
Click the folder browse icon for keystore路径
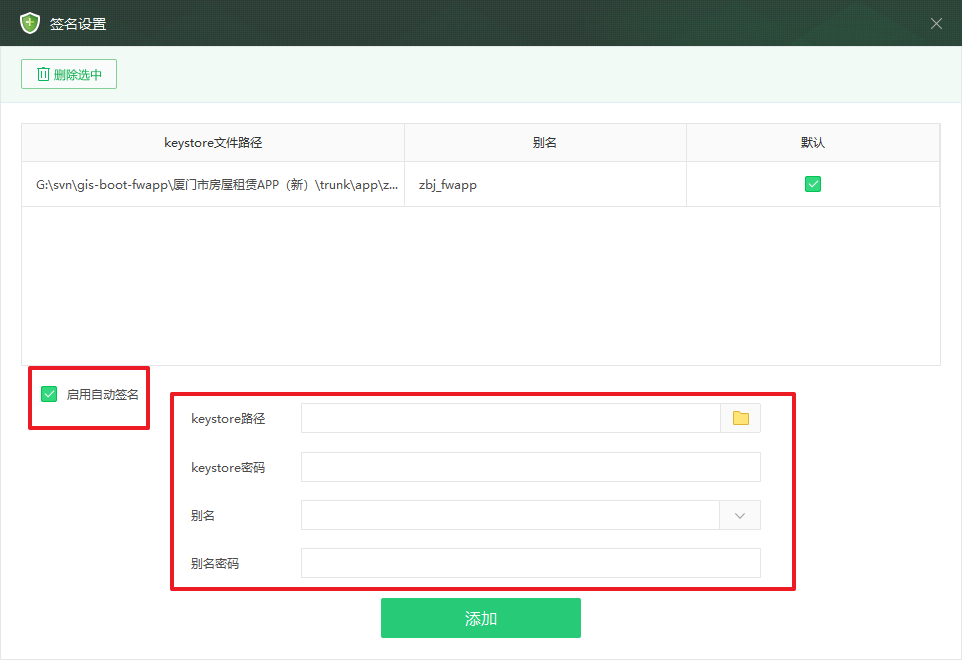(x=740, y=418)
